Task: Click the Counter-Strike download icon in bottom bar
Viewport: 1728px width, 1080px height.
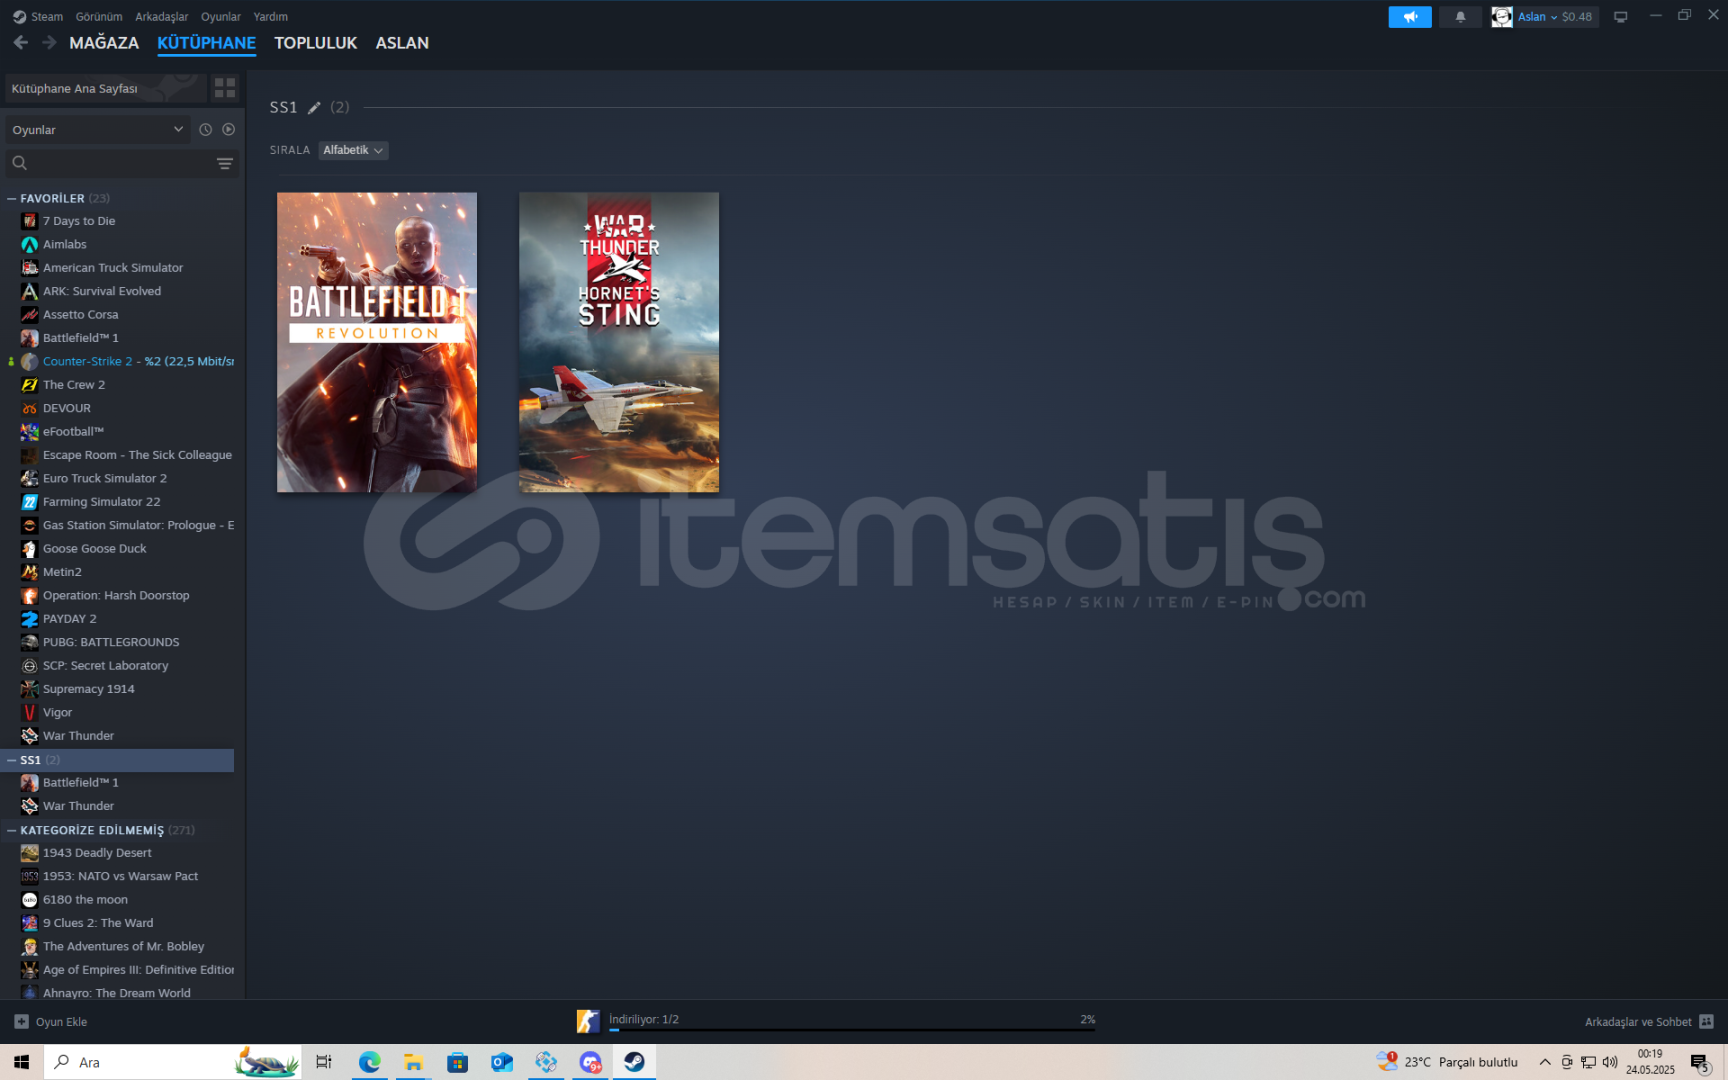Action: (588, 1021)
